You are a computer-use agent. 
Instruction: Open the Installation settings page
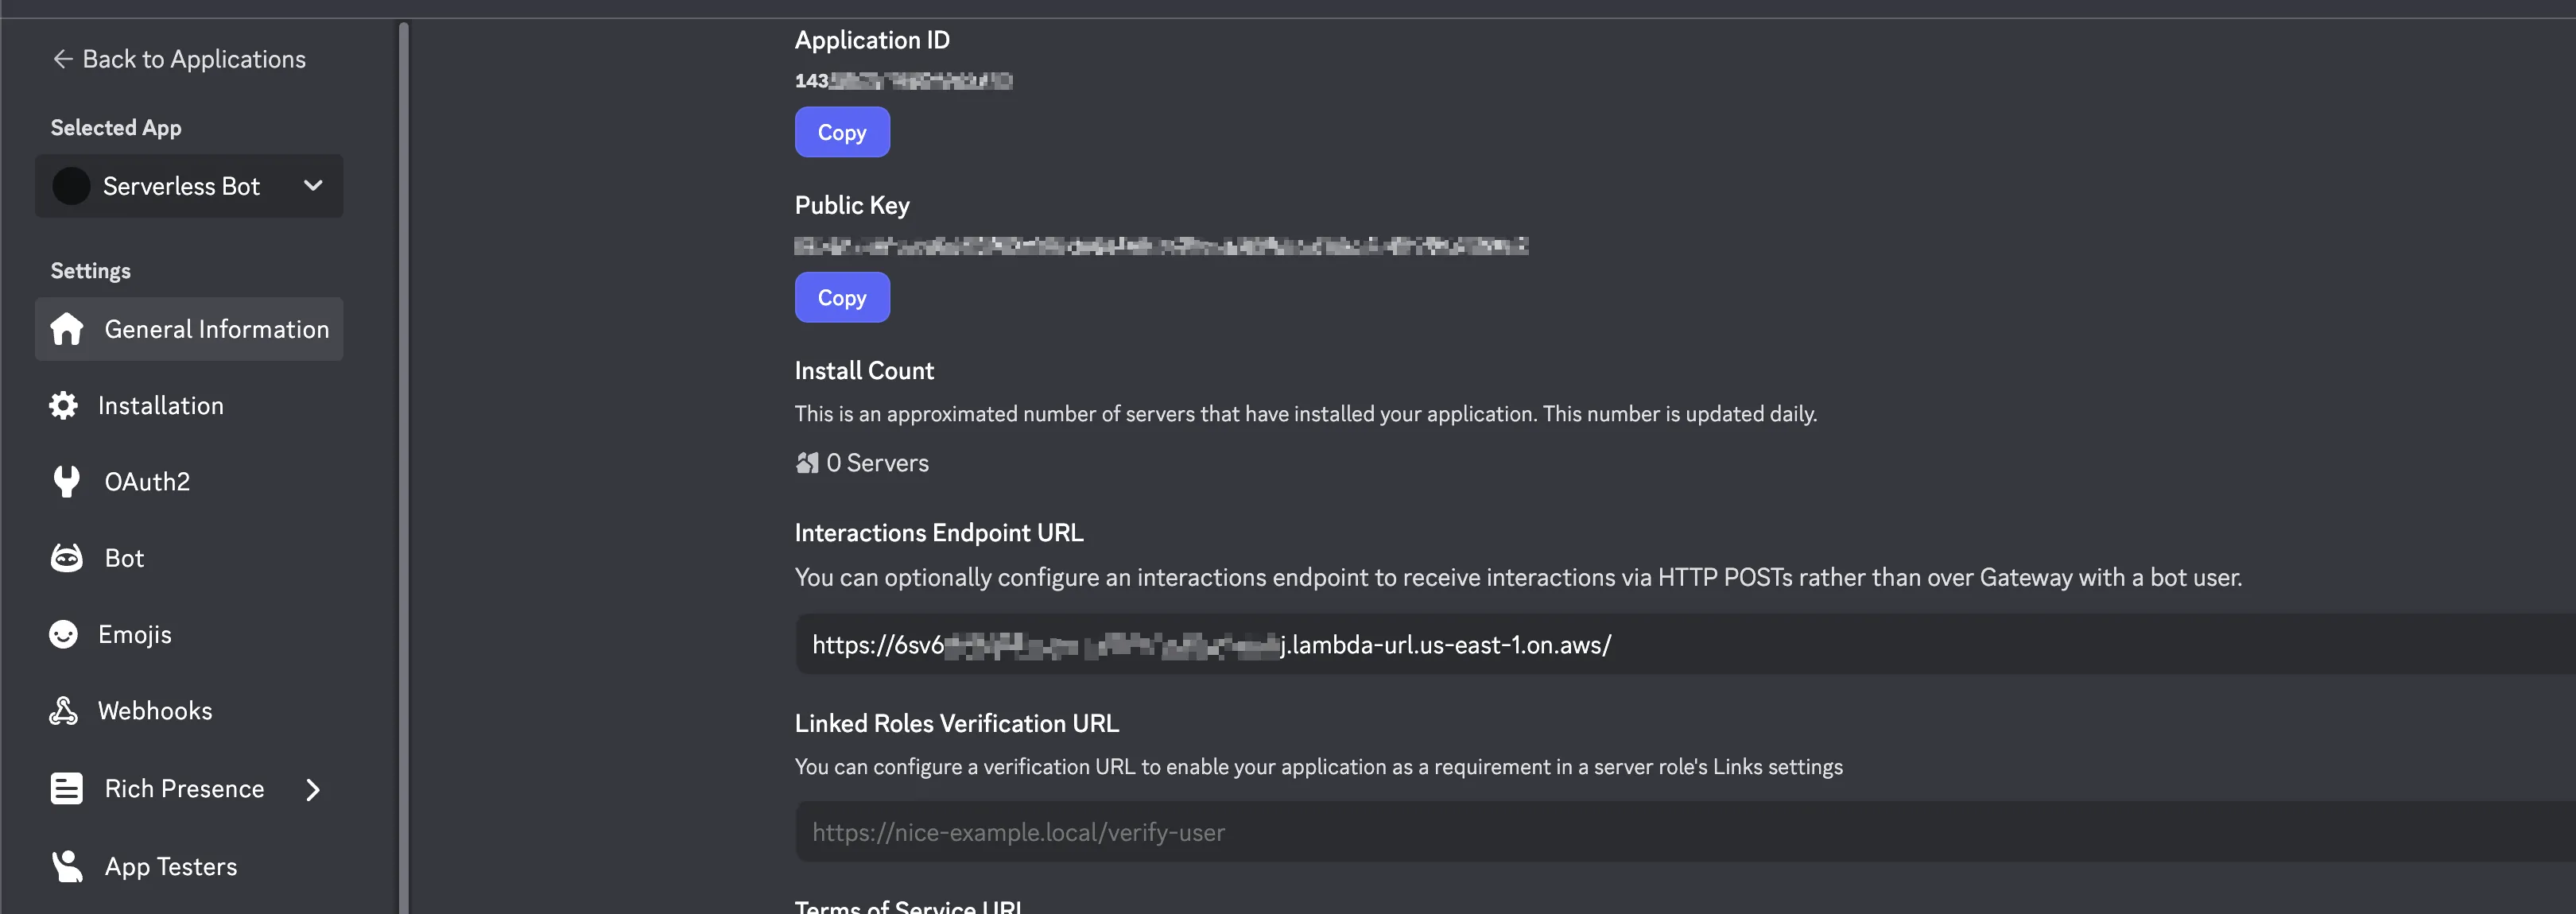161,405
